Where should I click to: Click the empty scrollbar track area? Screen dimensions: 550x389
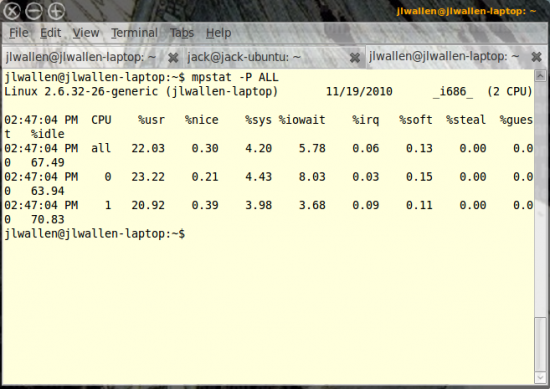(x=540, y=198)
